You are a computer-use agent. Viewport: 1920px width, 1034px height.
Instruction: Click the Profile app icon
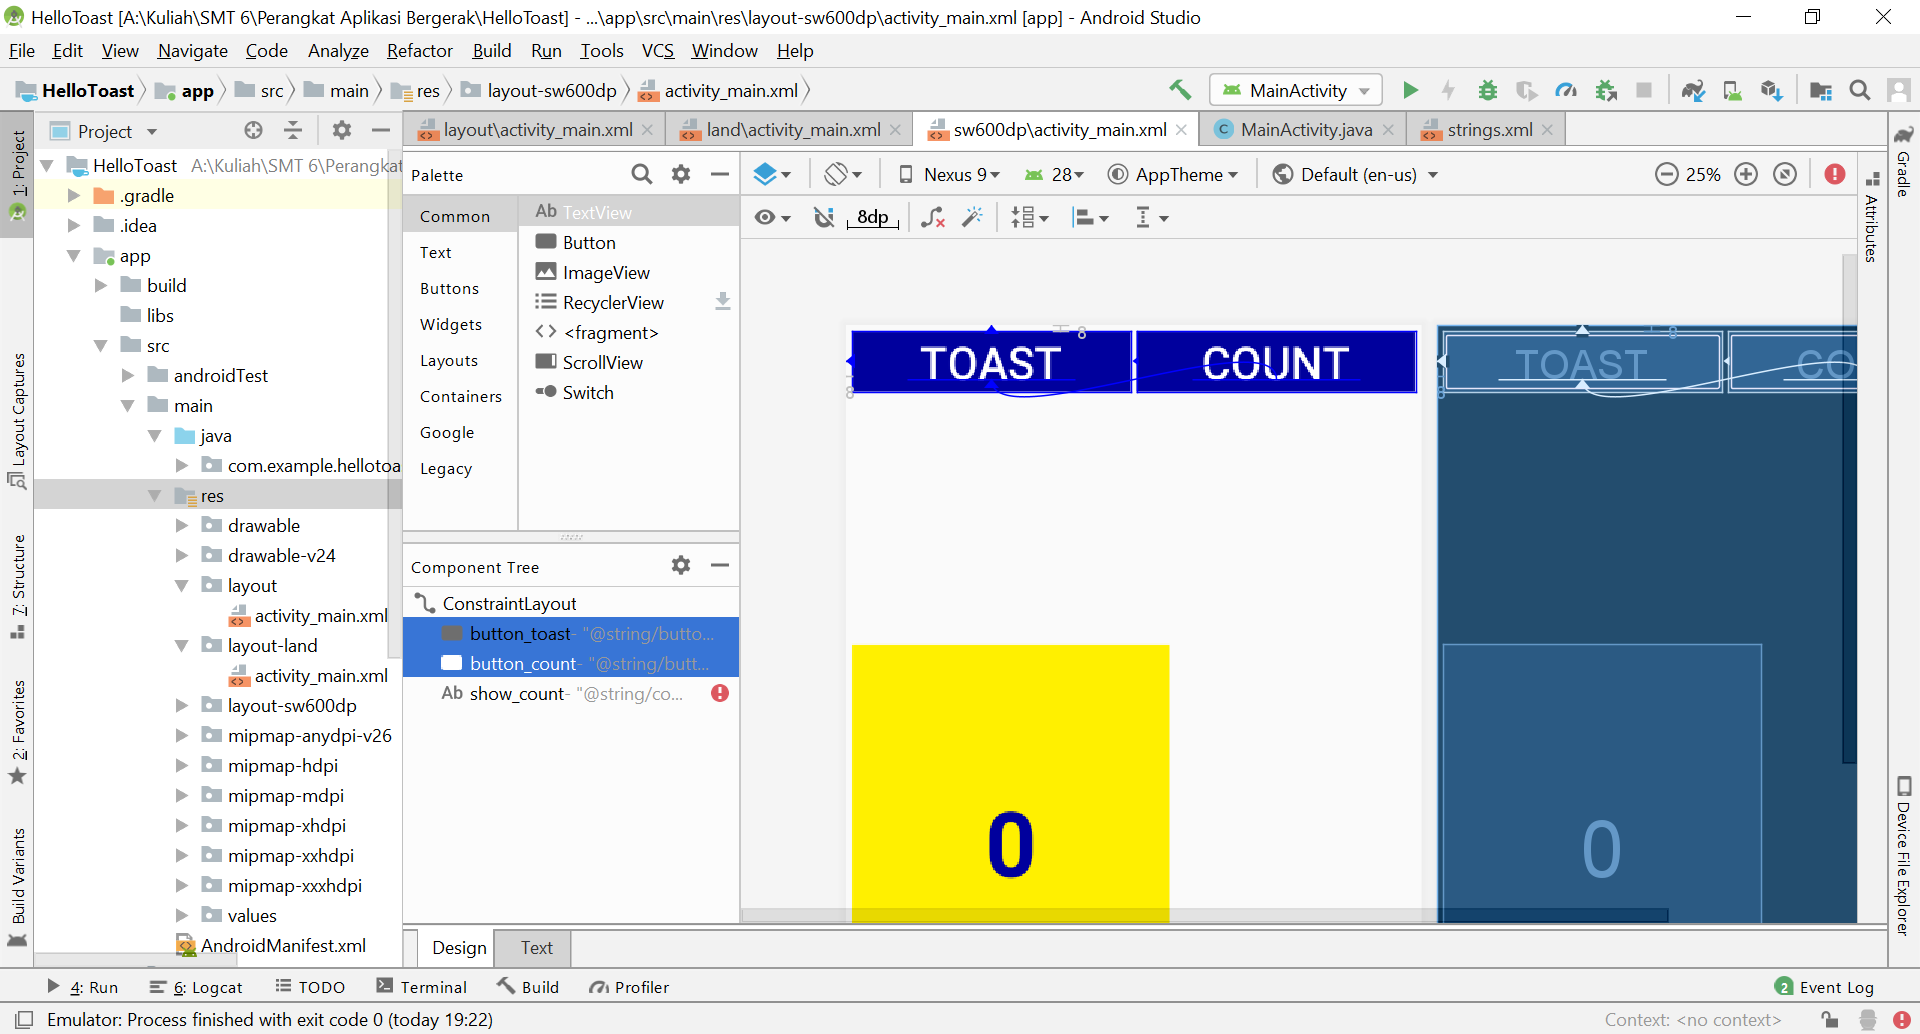(1566, 90)
